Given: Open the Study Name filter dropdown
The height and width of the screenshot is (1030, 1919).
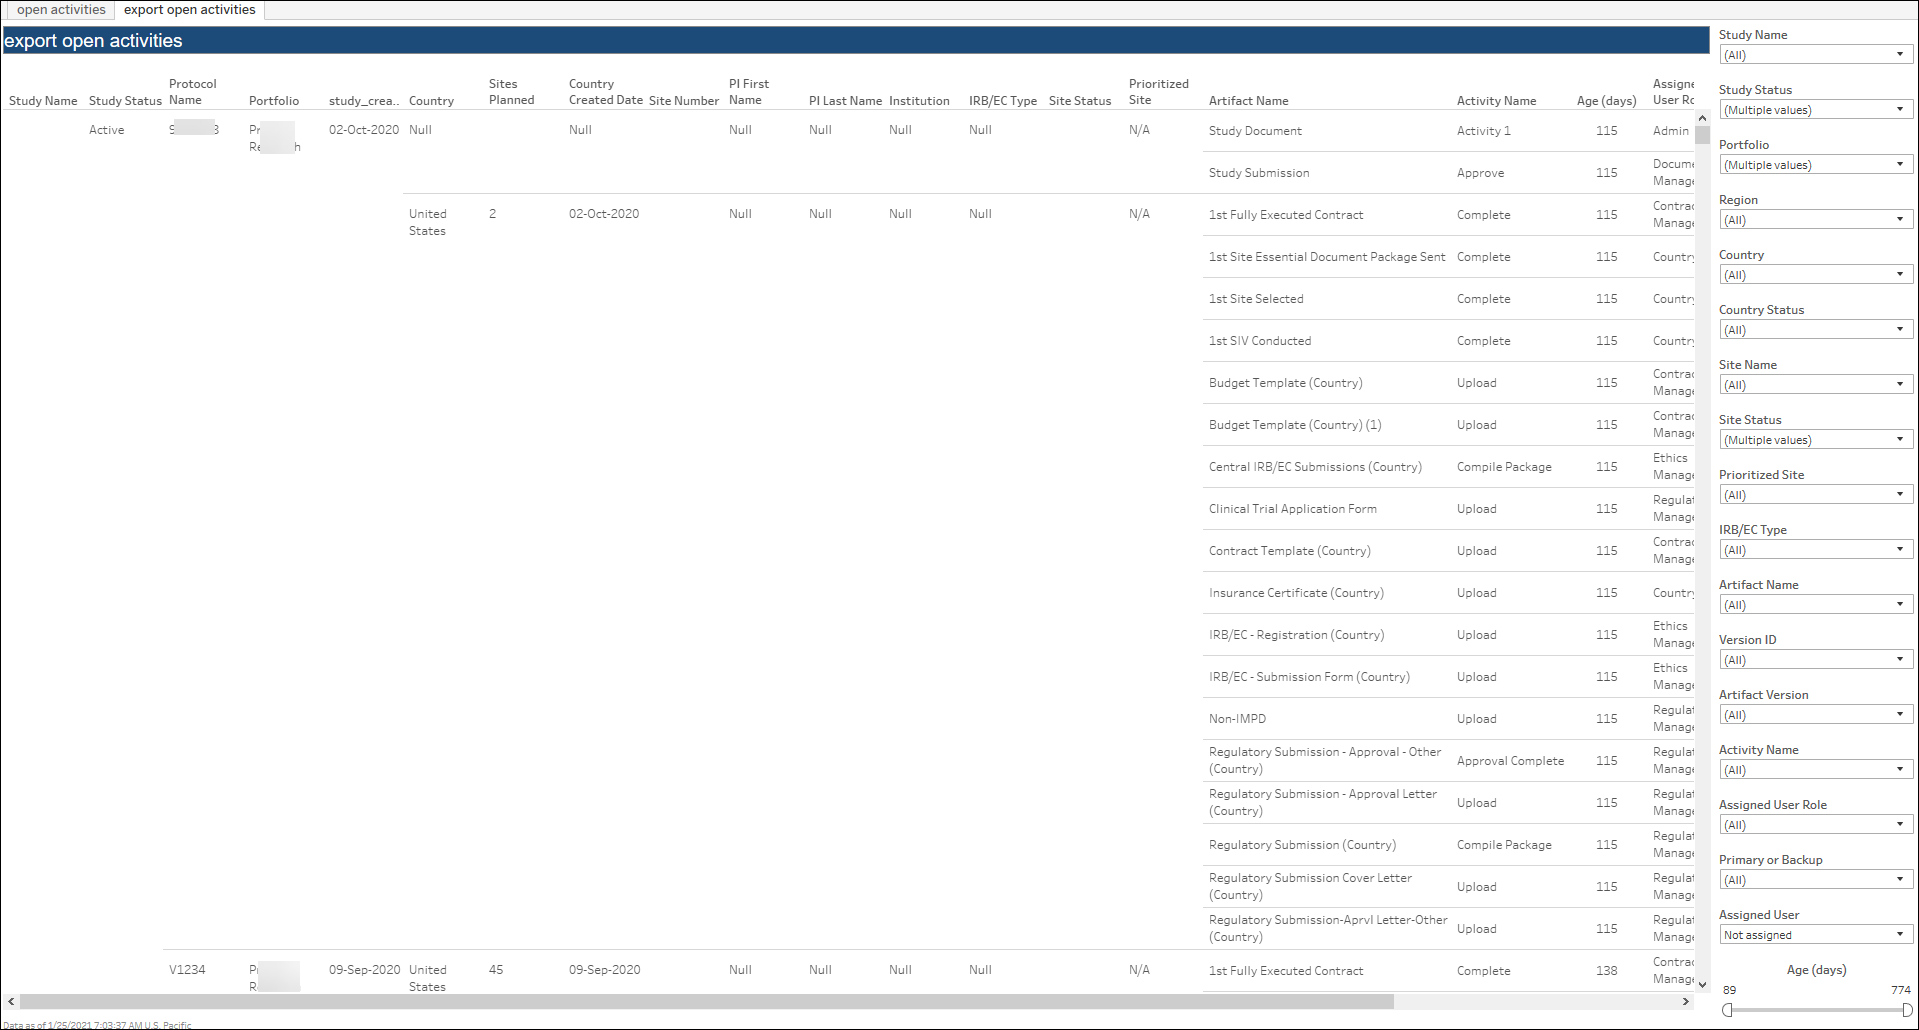Looking at the screenshot, I should point(1816,55).
